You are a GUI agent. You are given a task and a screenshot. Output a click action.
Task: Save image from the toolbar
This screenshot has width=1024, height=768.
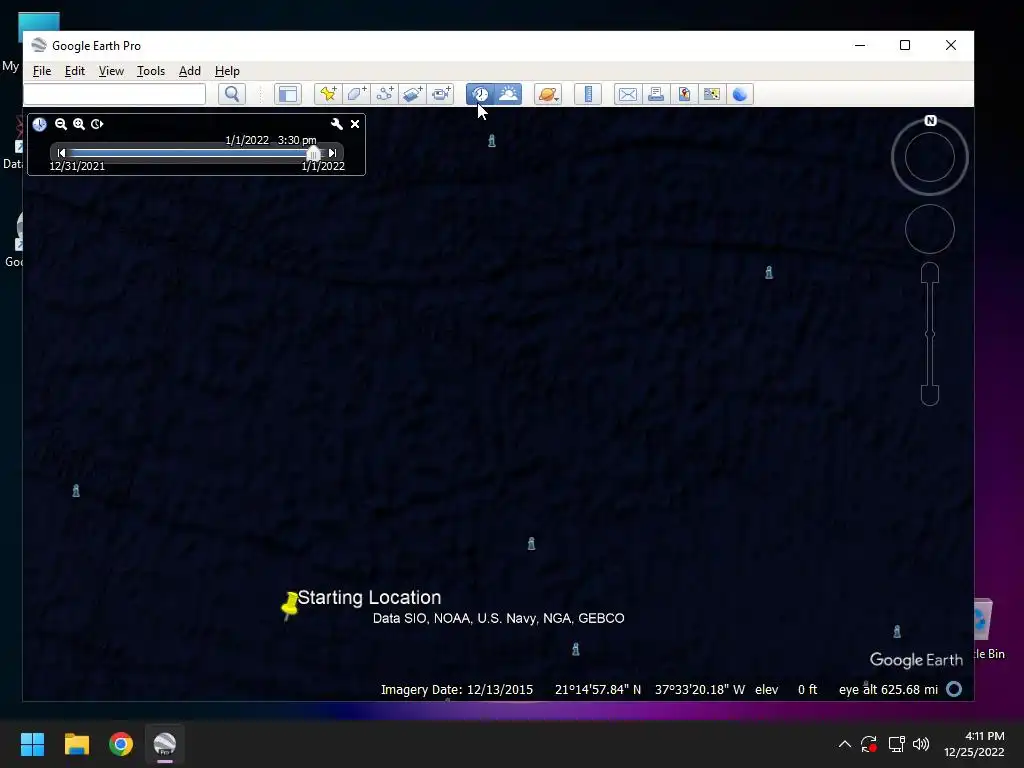684,94
